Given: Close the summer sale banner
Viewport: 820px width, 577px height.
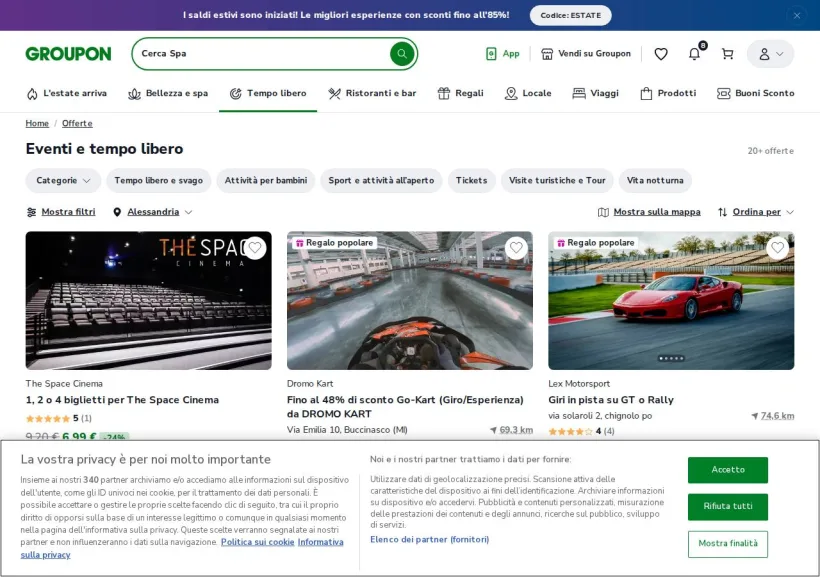Looking at the screenshot, I should pyautogui.click(x=796, y=15).
